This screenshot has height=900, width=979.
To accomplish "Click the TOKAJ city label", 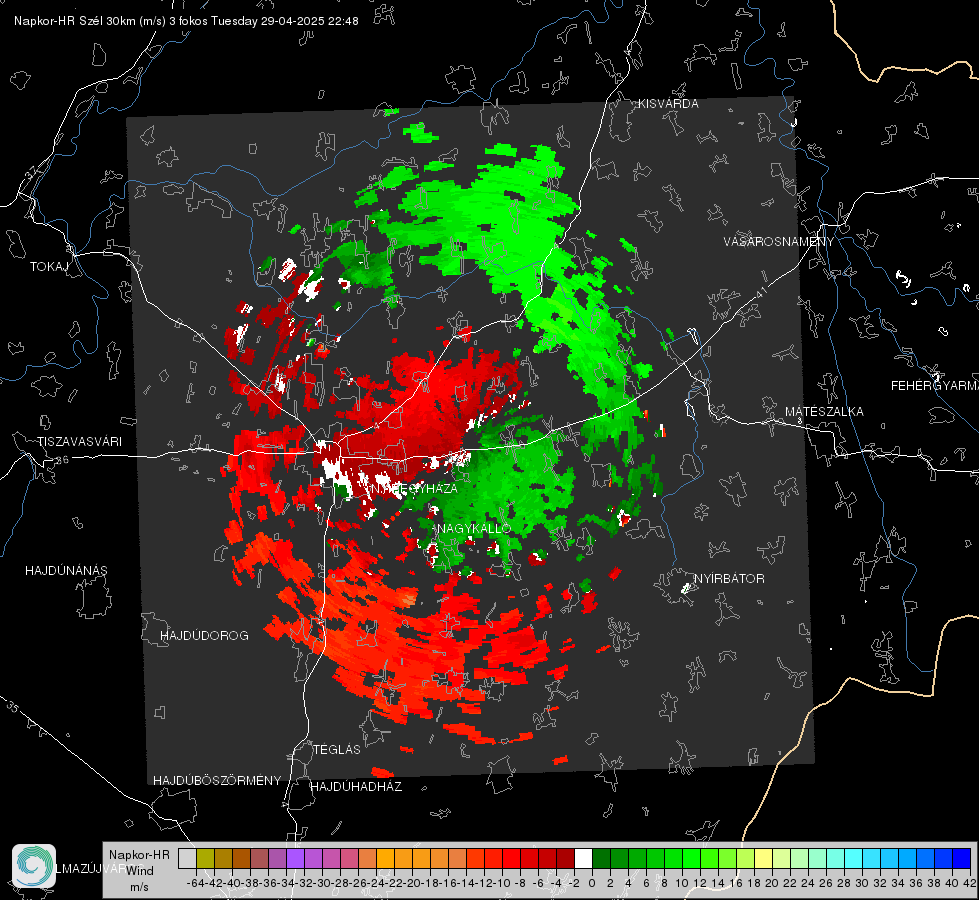I will tap(49, 267).
